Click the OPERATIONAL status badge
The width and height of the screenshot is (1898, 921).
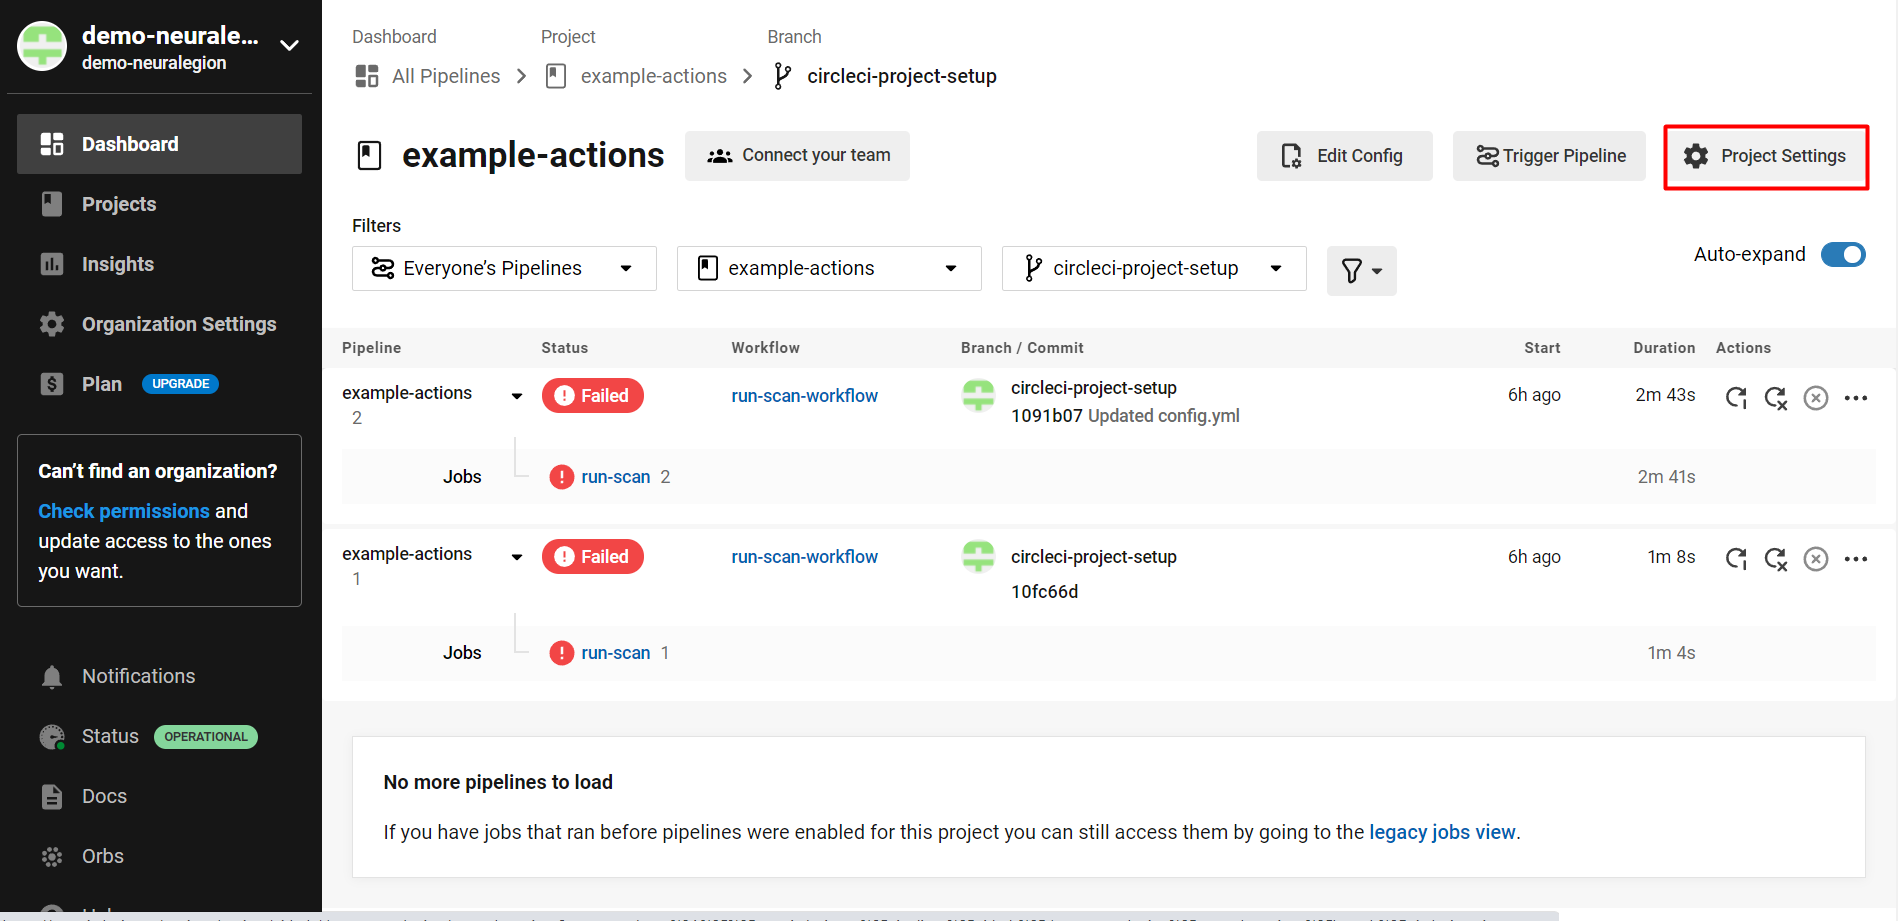coord(206,737)
